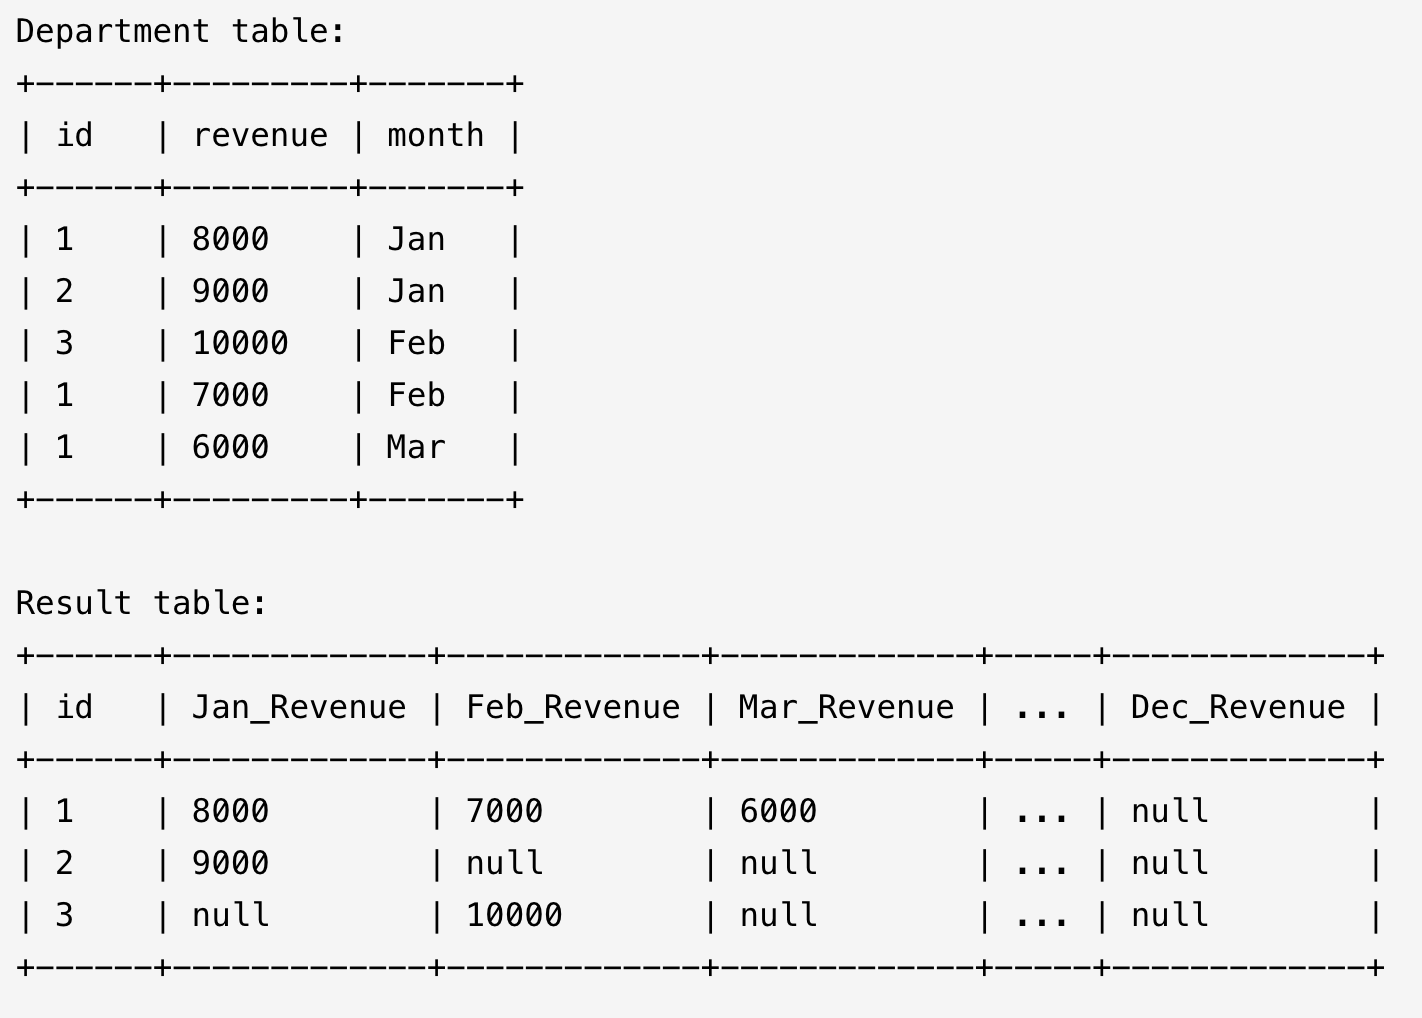1422x1018 pixels.
Task: Select the Feb_Revenue column header
Action: tap(573, 707)
